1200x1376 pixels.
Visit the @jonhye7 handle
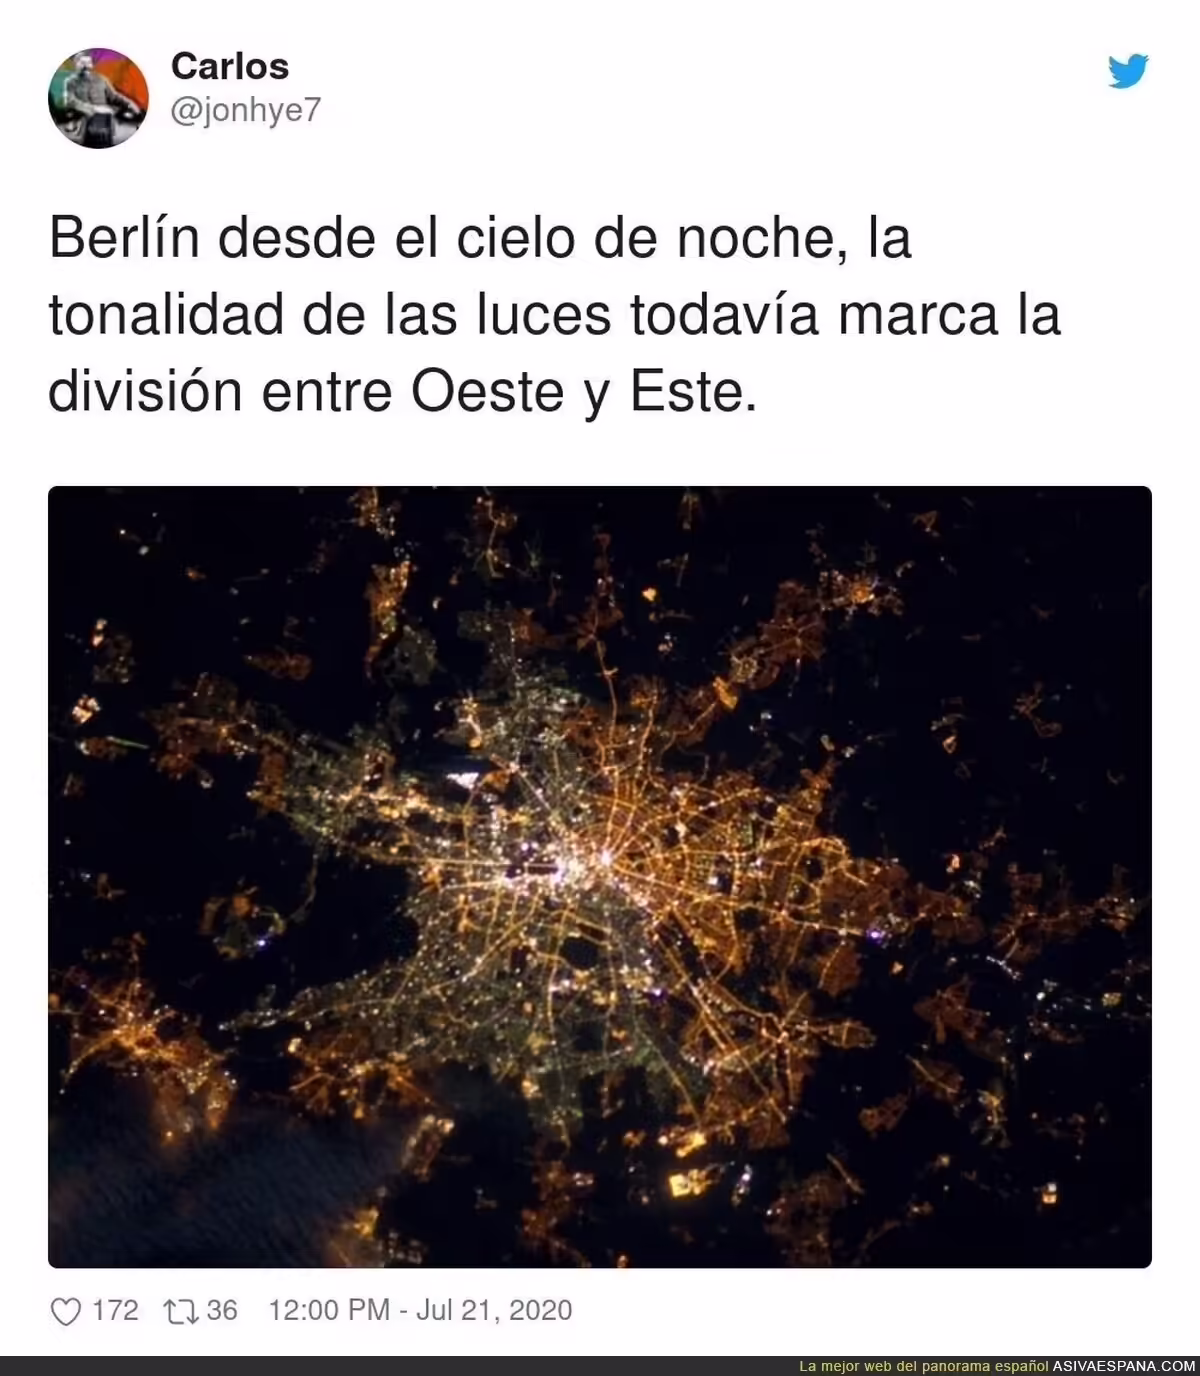pos(246,110)
